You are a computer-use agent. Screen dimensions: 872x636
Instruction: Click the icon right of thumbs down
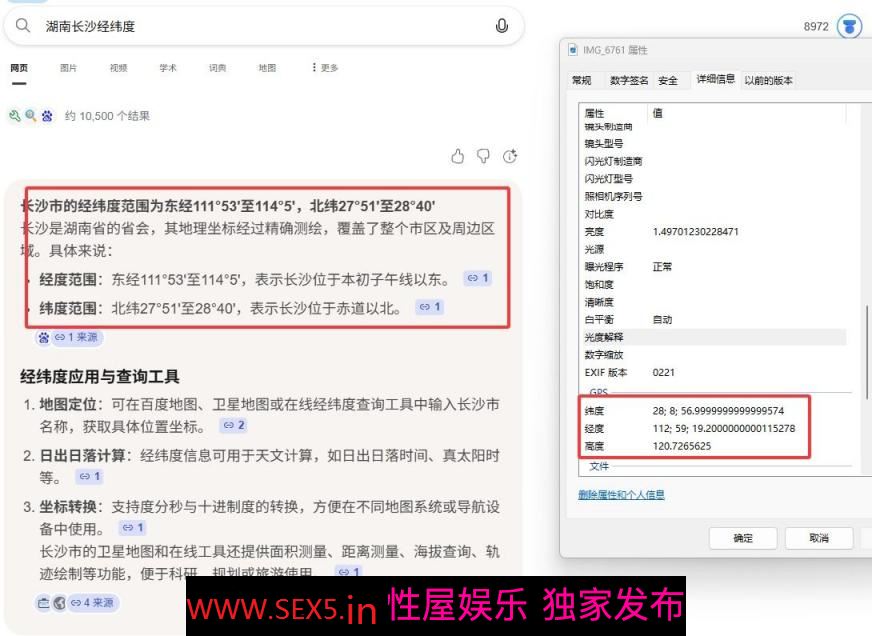510,156
